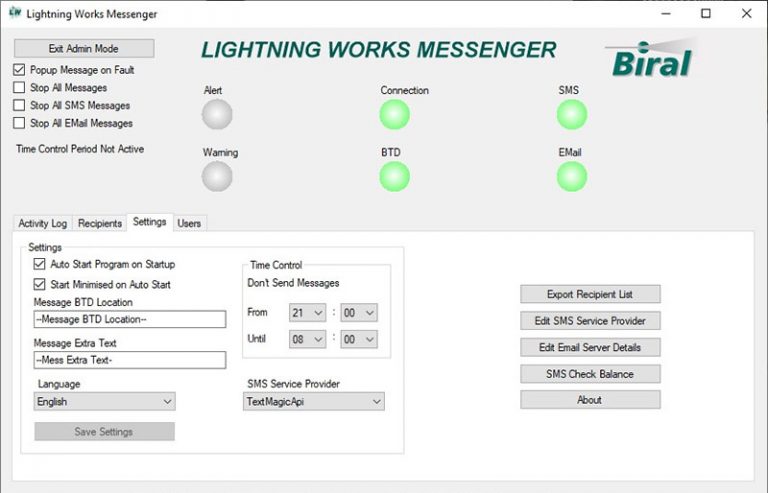Viewport: 768px width, 493px height.
Task: Click the Export Recipient List button
Action: (590, 294)
